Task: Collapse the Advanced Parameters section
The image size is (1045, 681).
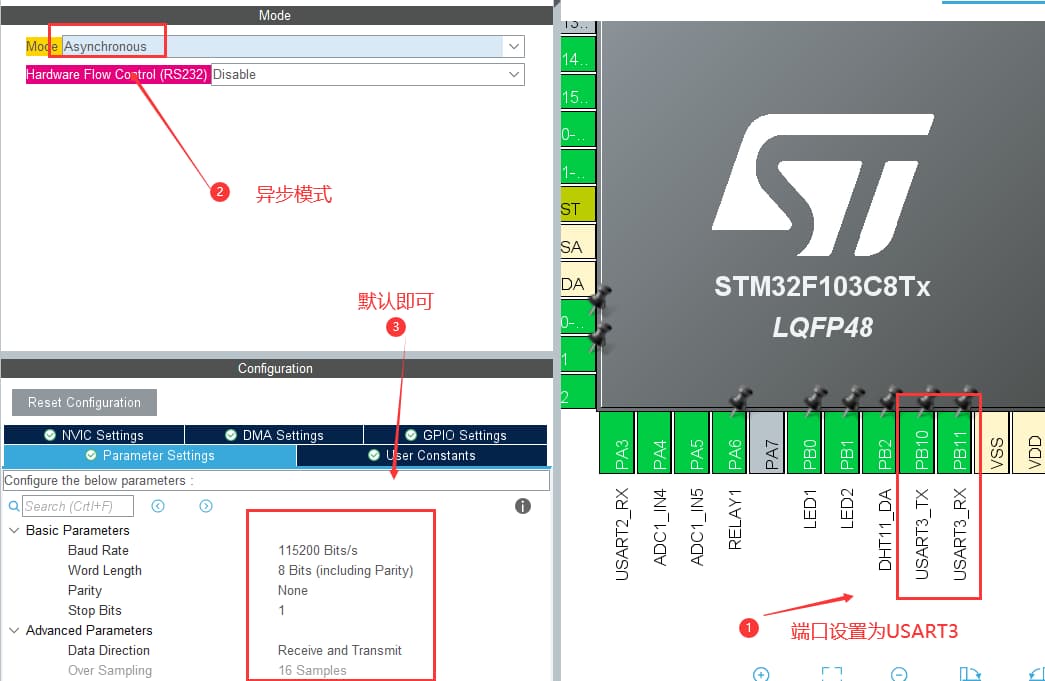Action: click(x=14, y=630)
